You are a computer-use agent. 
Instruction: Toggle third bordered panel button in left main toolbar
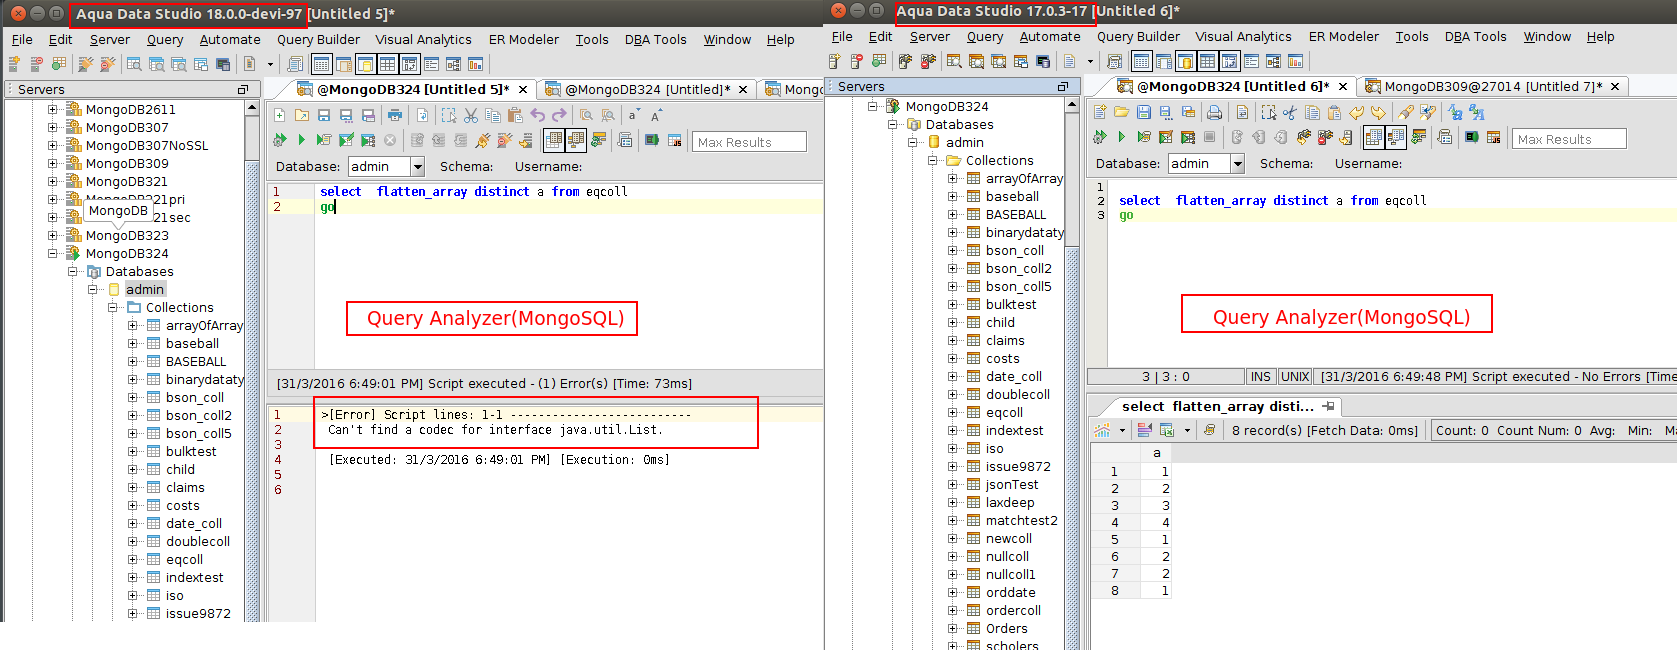point(365,64)
